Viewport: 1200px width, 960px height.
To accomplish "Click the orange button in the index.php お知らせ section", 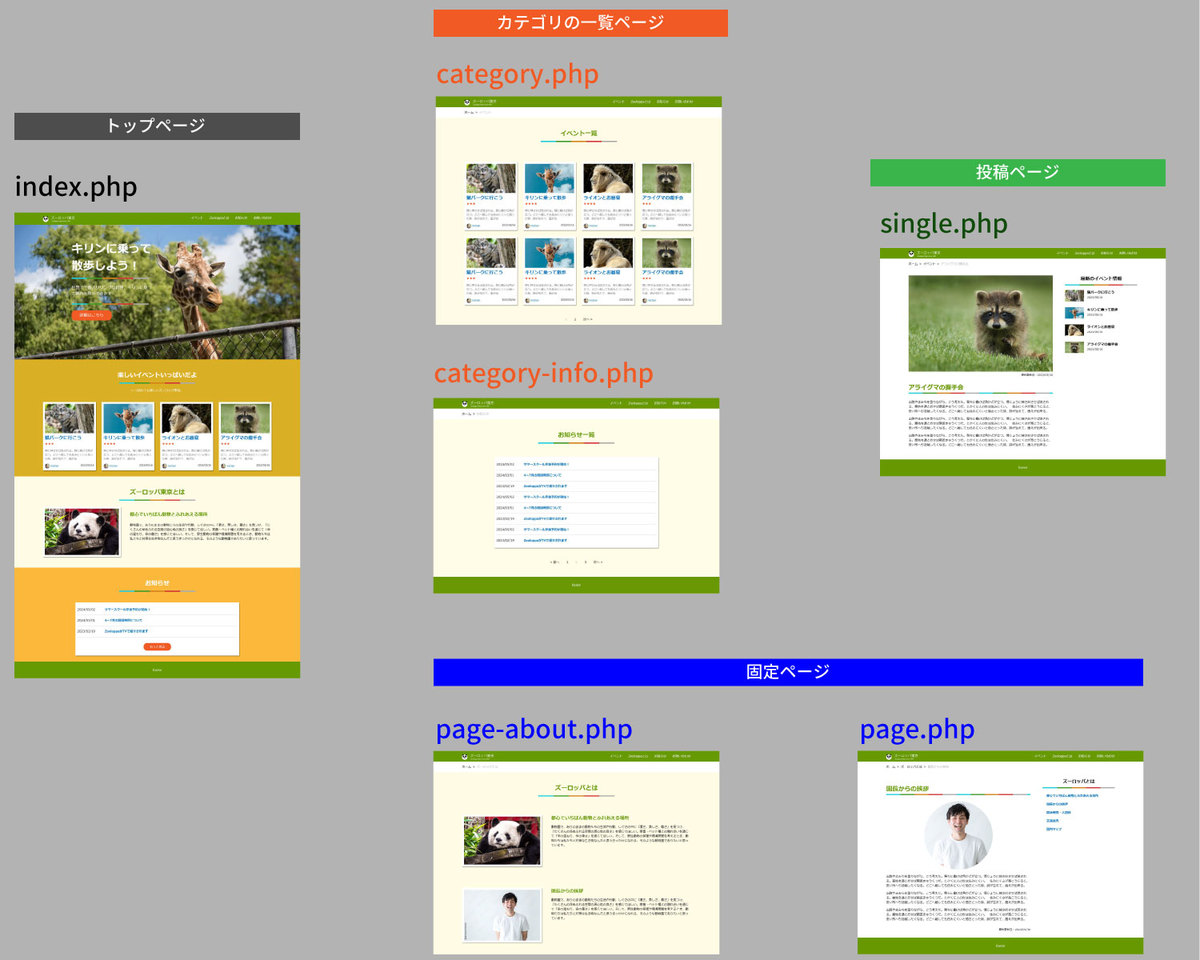I will click(157, 646).
